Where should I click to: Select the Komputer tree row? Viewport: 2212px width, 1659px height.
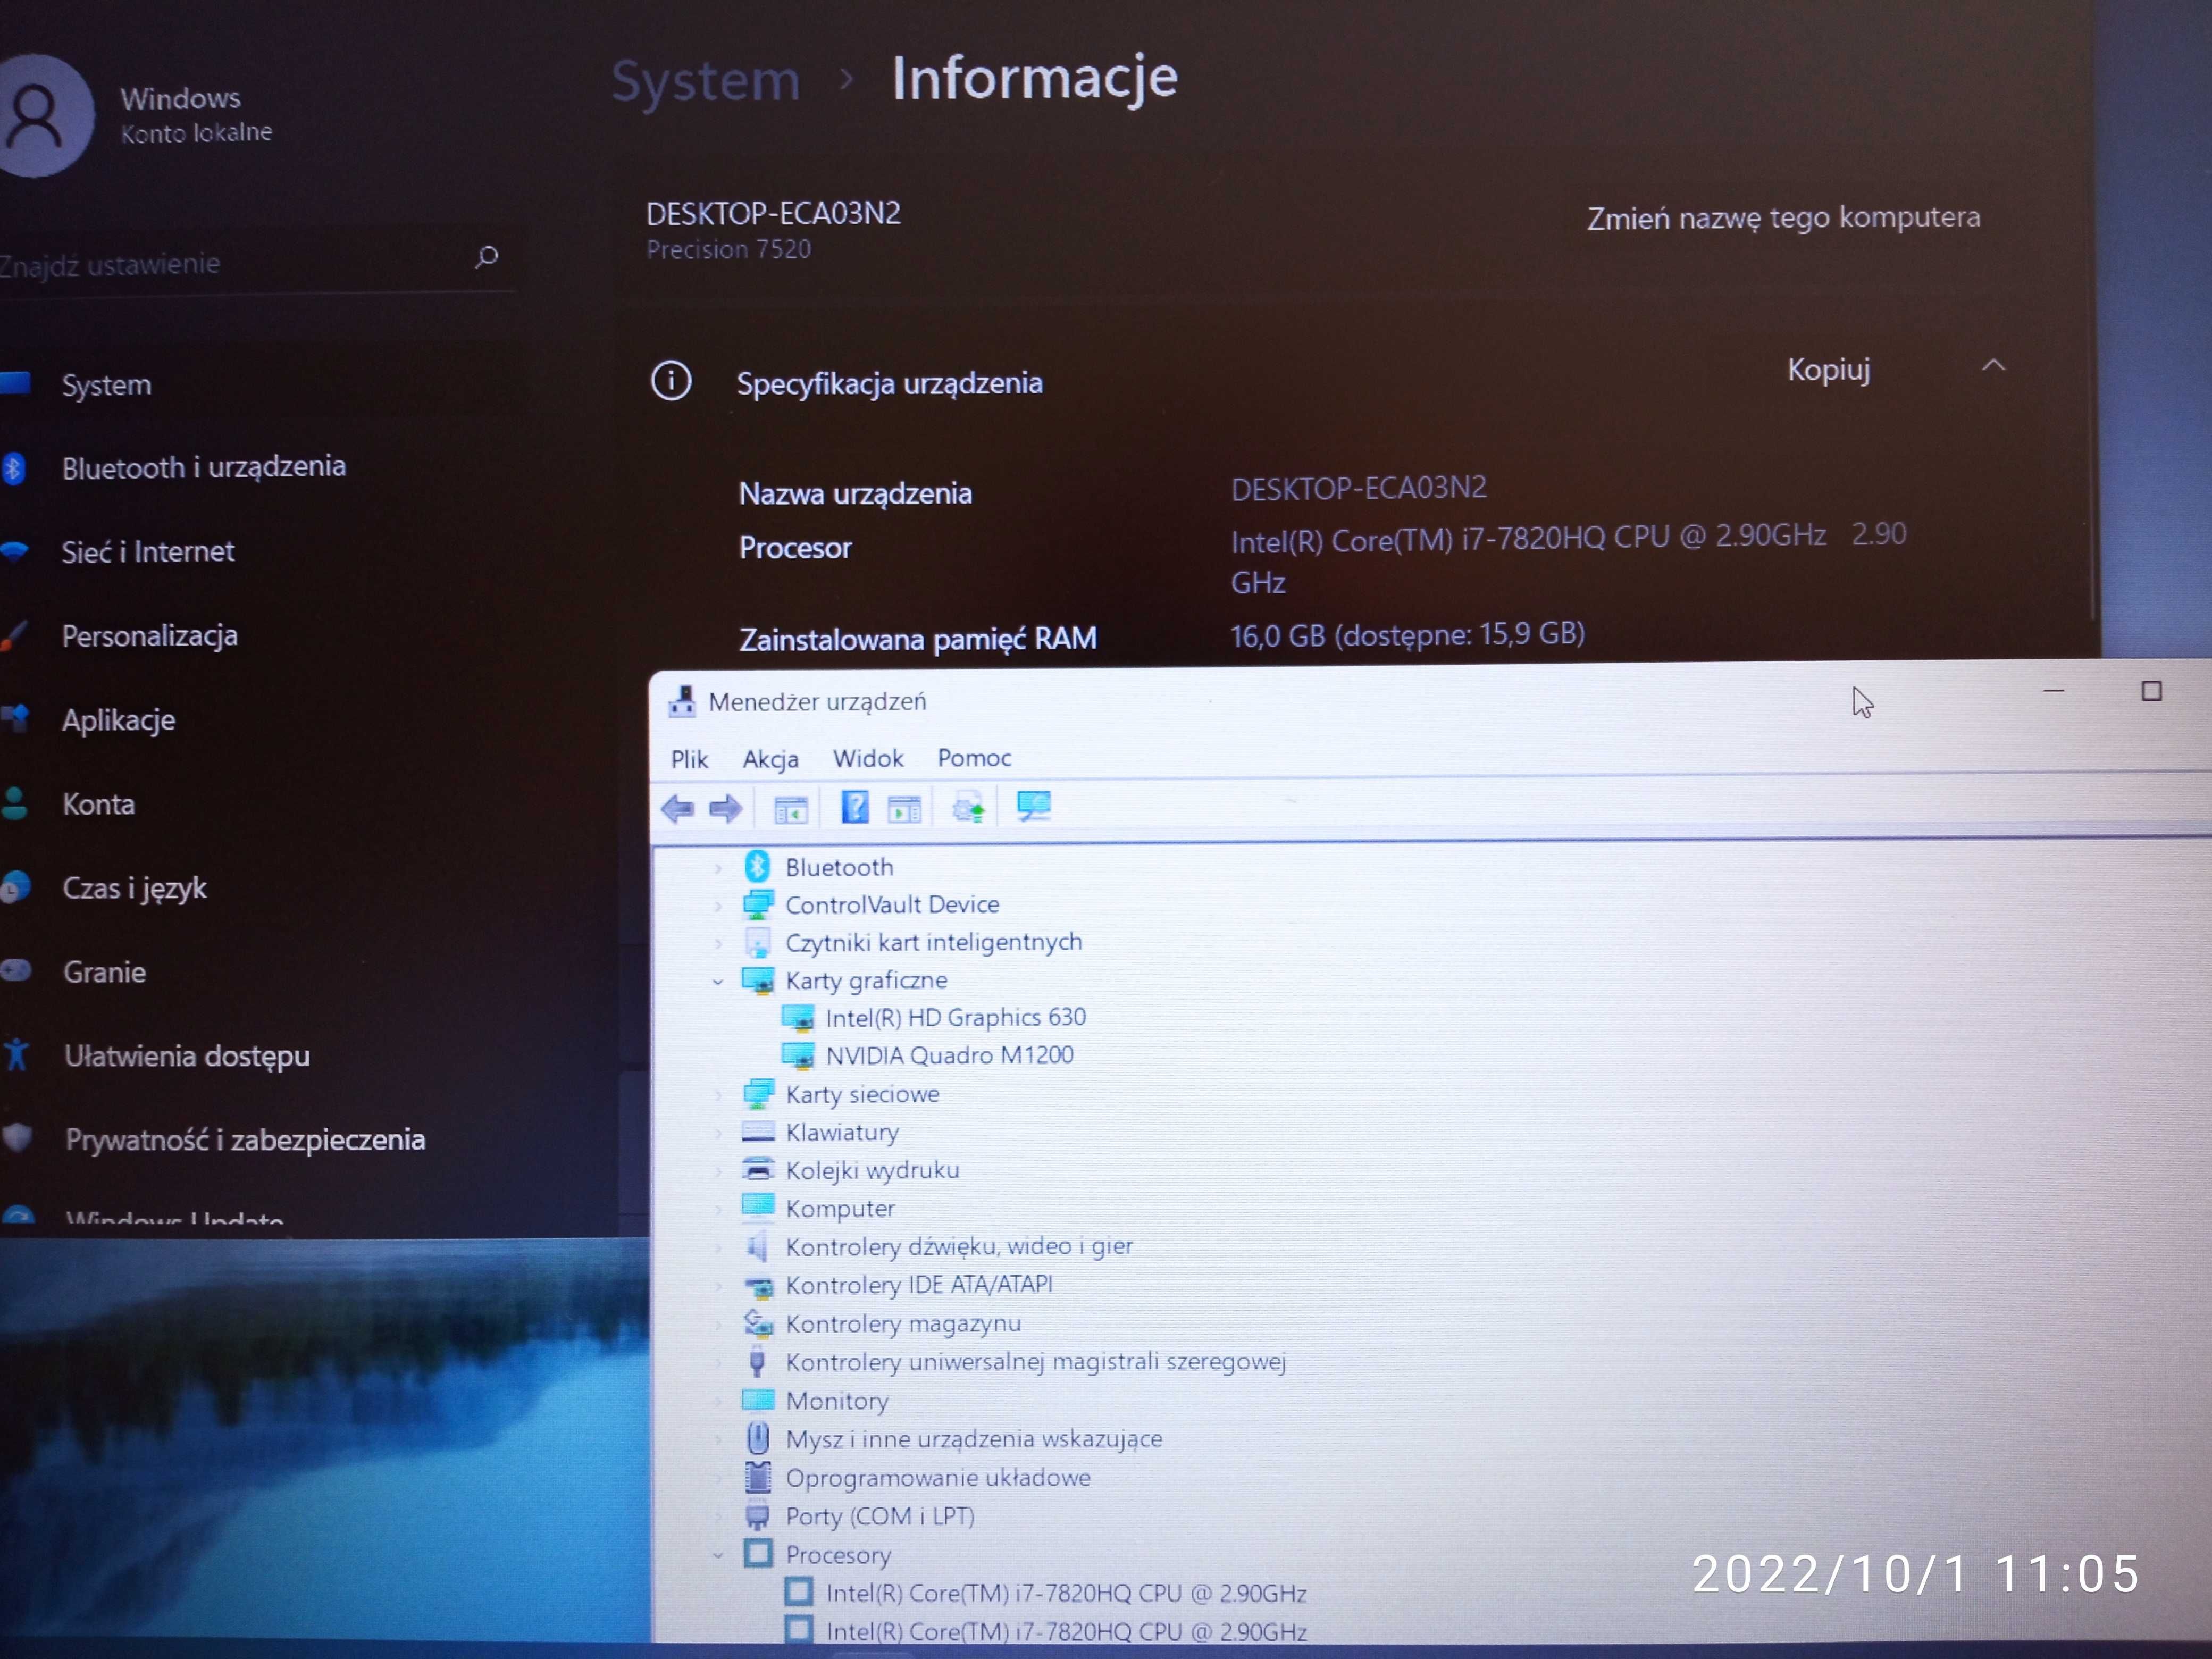840,1209
